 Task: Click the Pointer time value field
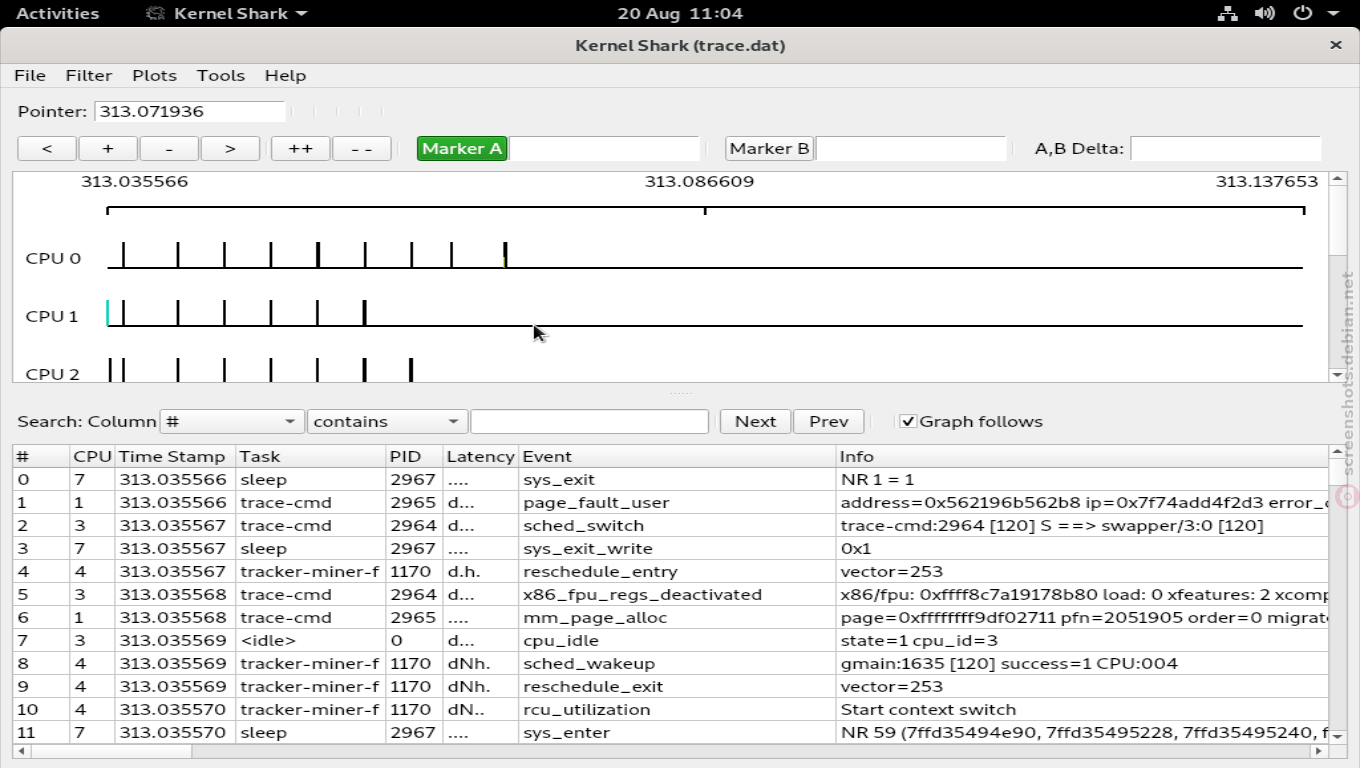pos(190,112)
